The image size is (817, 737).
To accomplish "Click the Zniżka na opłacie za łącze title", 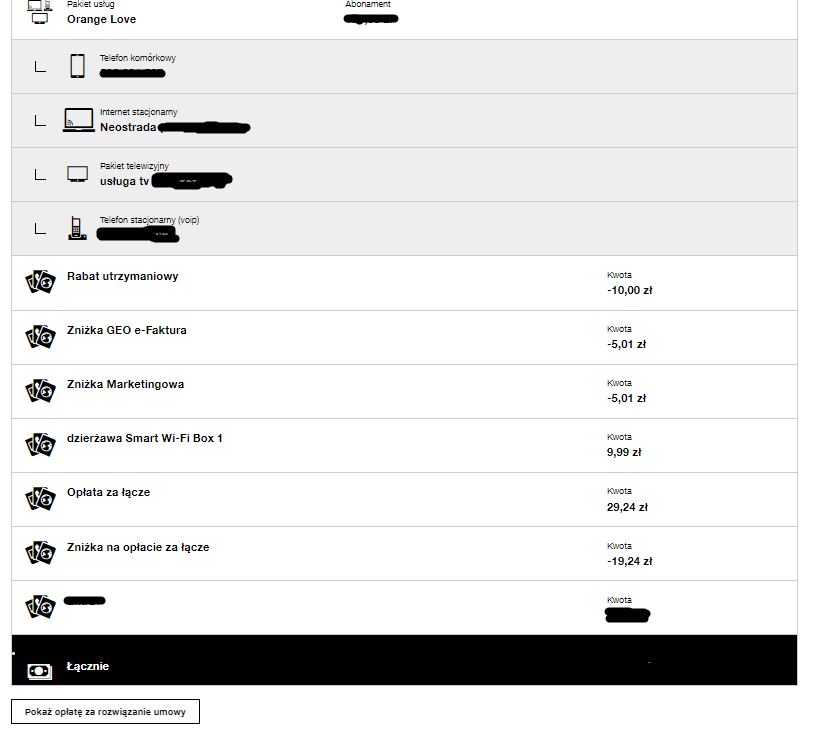I will pos(138,547).
